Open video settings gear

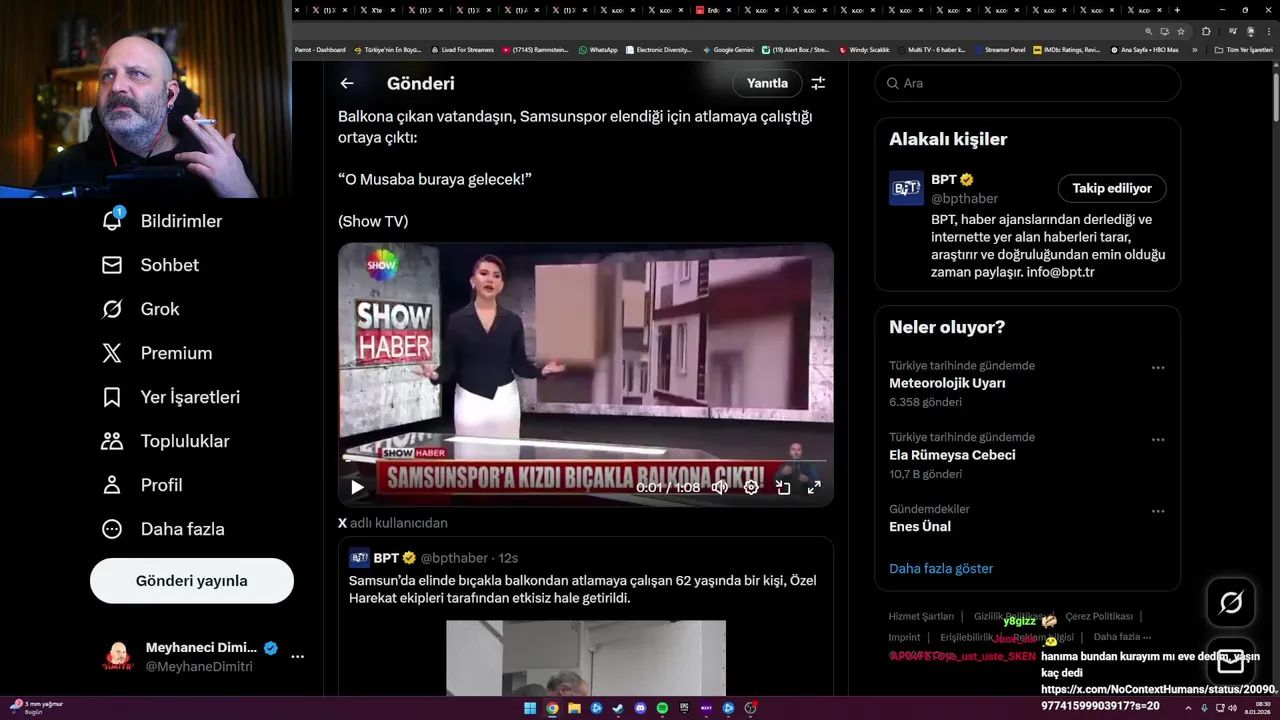[x=751, y=488]
